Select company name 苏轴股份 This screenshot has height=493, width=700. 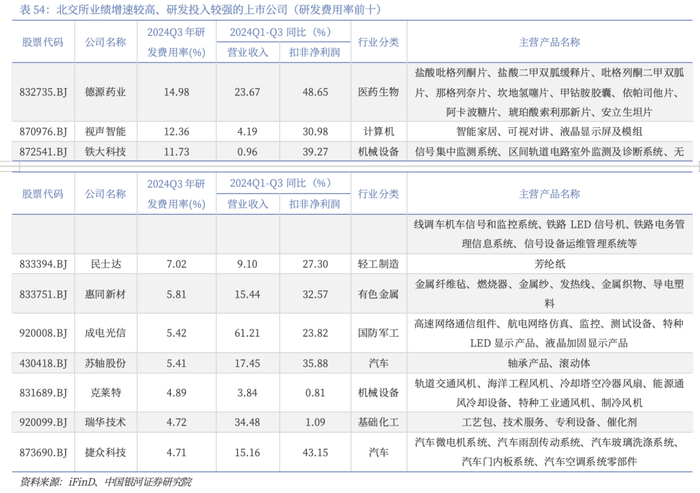pos(105,363)
